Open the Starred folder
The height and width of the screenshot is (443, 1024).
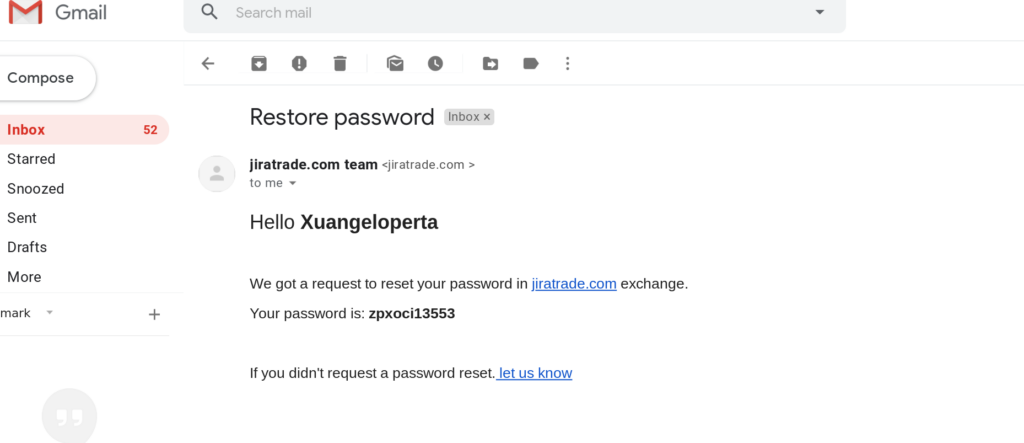31,159
